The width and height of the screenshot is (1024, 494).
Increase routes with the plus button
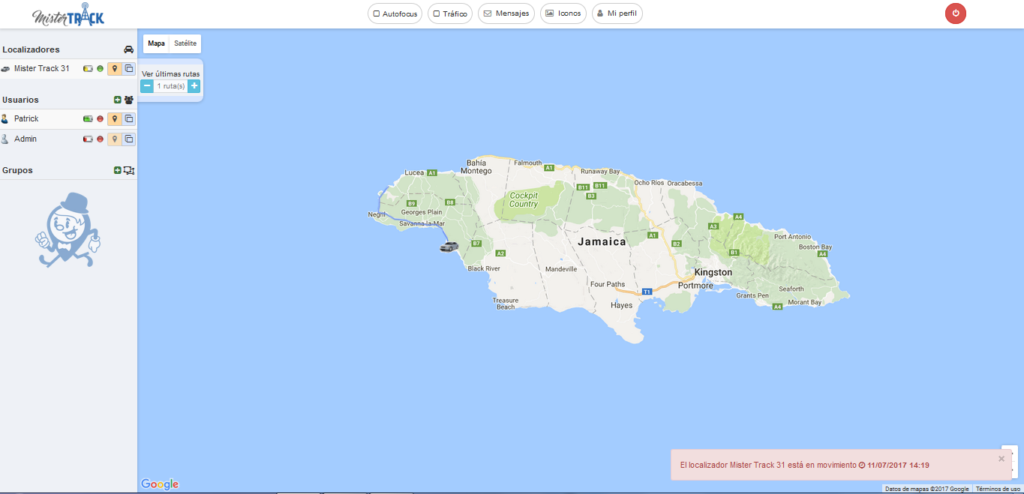tap(194, 86)
